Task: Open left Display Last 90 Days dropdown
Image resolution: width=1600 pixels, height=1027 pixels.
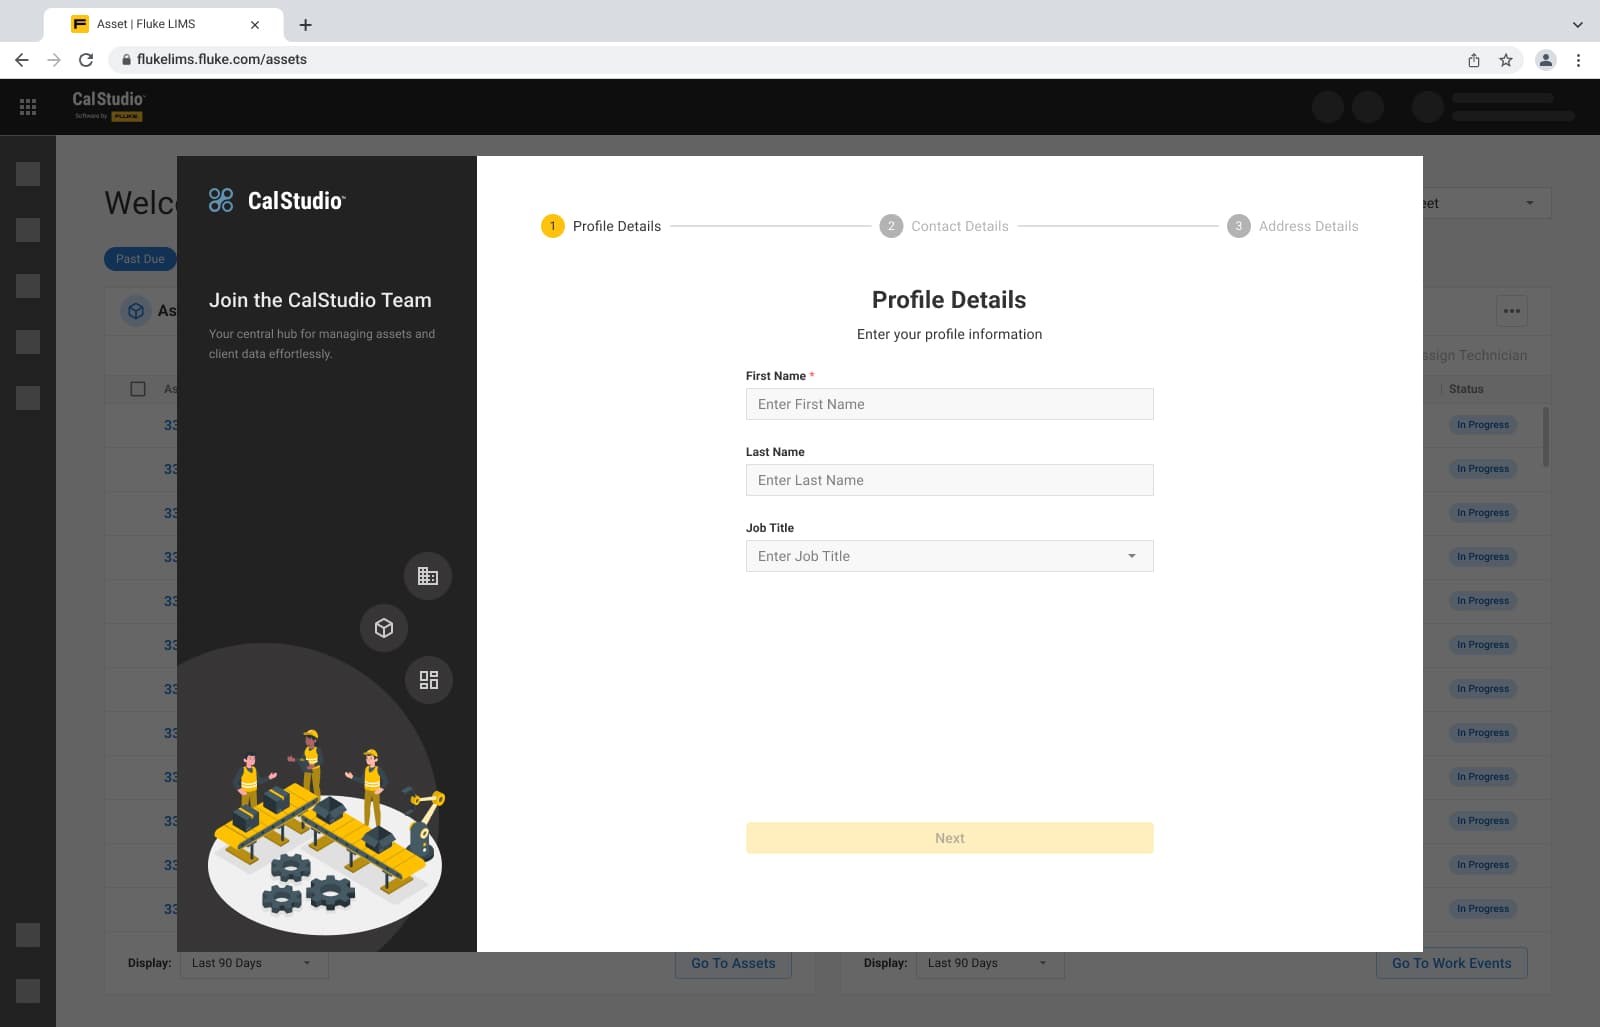Action: pos(254,963)
